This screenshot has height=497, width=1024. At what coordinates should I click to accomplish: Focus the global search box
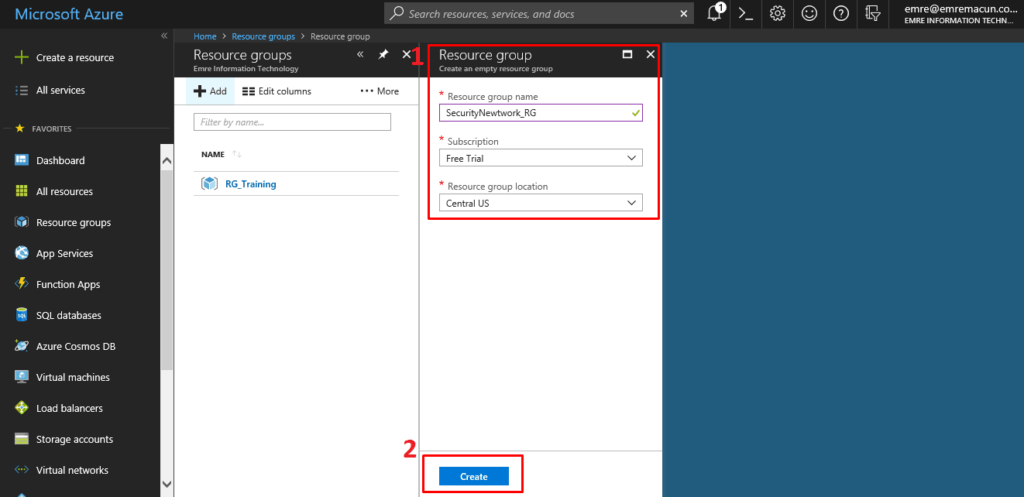tap(539, 14)
